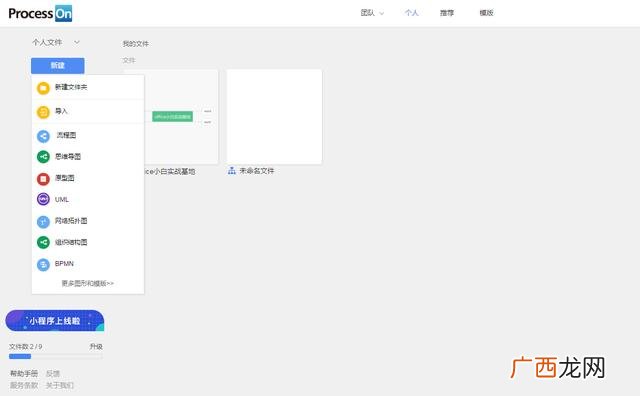640x396 pixels.
Task: Open 更多图形和模板>> link
Action: (88, 283)
